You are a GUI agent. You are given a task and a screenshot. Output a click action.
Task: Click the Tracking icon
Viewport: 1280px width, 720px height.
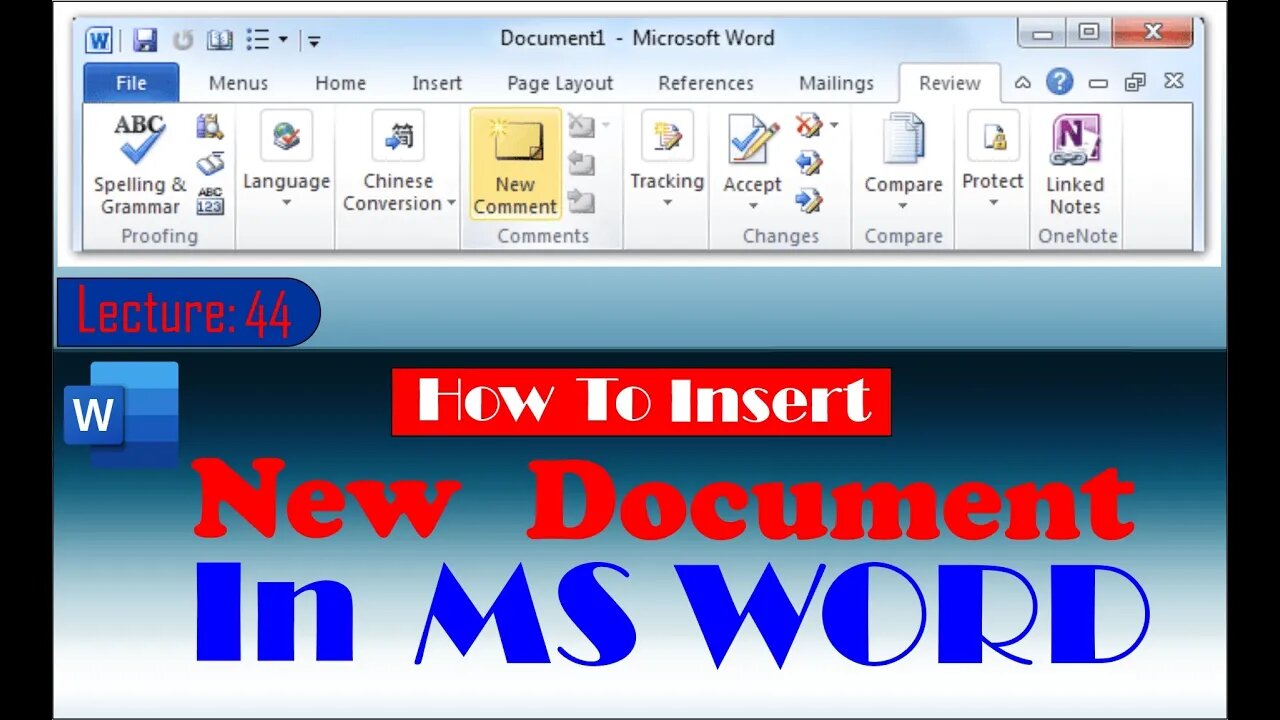tap(667, 136)
